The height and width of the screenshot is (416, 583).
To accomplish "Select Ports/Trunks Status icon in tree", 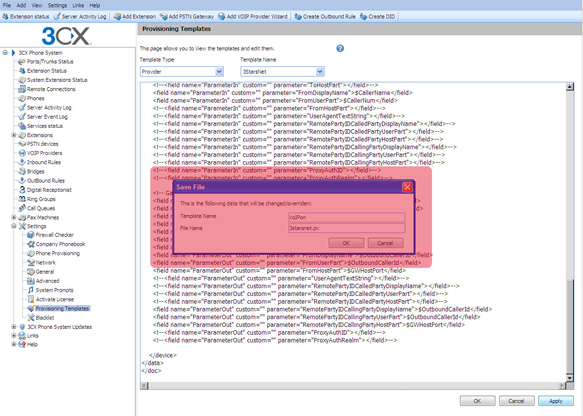I will (x=22, y=61).
